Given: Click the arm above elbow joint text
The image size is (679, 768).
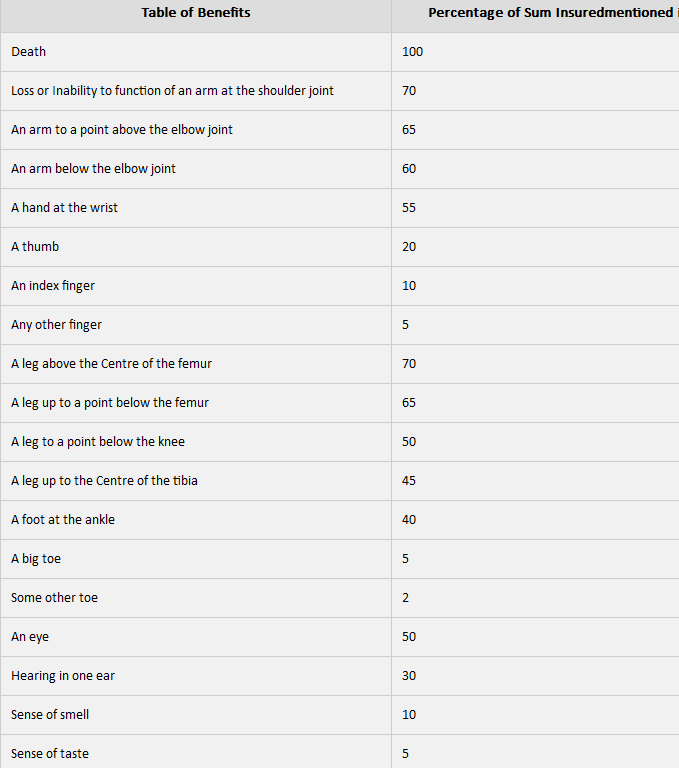Looking at the screenshot, I should click(x=121, y=130).
